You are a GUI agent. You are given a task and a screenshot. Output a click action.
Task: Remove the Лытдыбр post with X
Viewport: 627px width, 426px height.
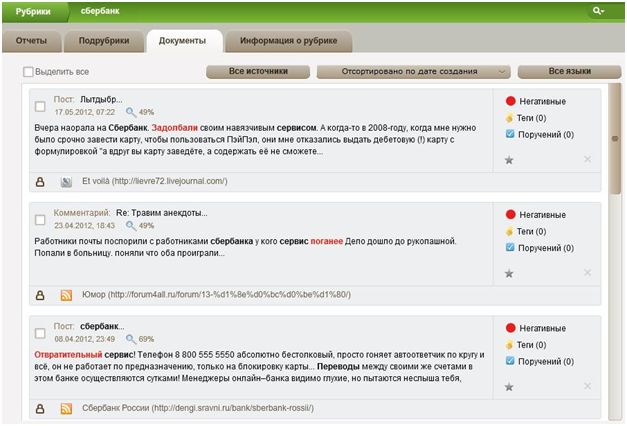[x=587, y=159]
